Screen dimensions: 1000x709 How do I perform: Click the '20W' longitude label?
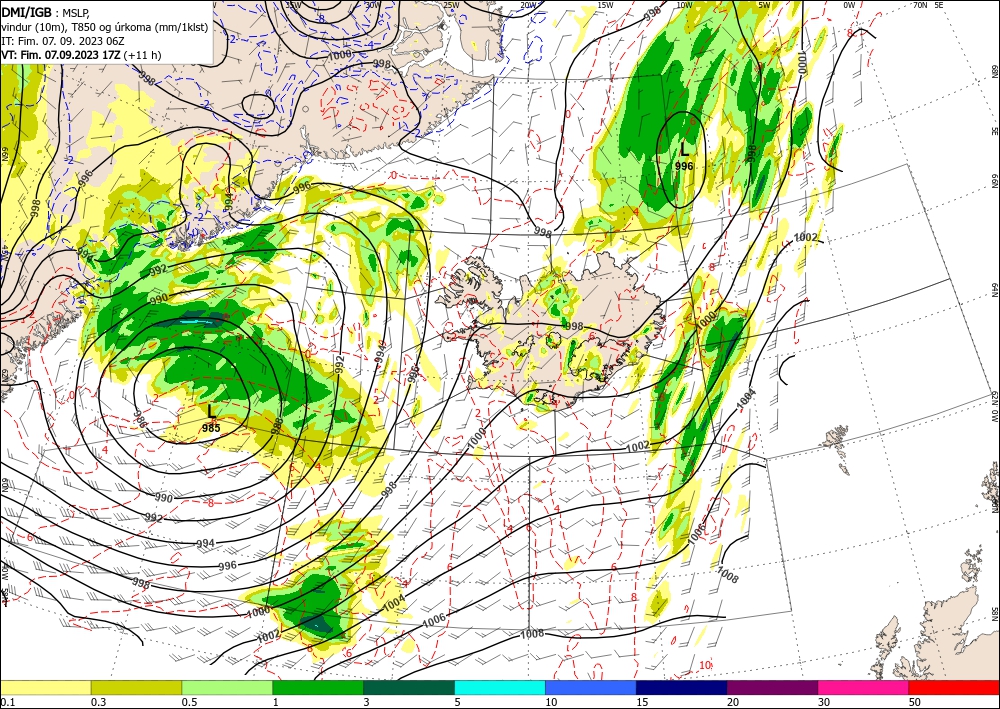(528, 5)
